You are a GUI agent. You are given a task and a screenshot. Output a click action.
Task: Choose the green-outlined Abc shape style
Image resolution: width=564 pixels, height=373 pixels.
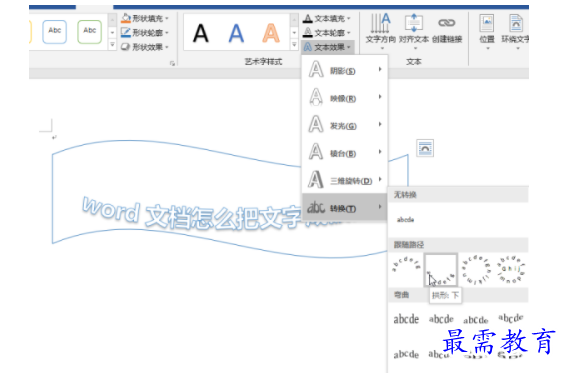(x=90, y=32)
